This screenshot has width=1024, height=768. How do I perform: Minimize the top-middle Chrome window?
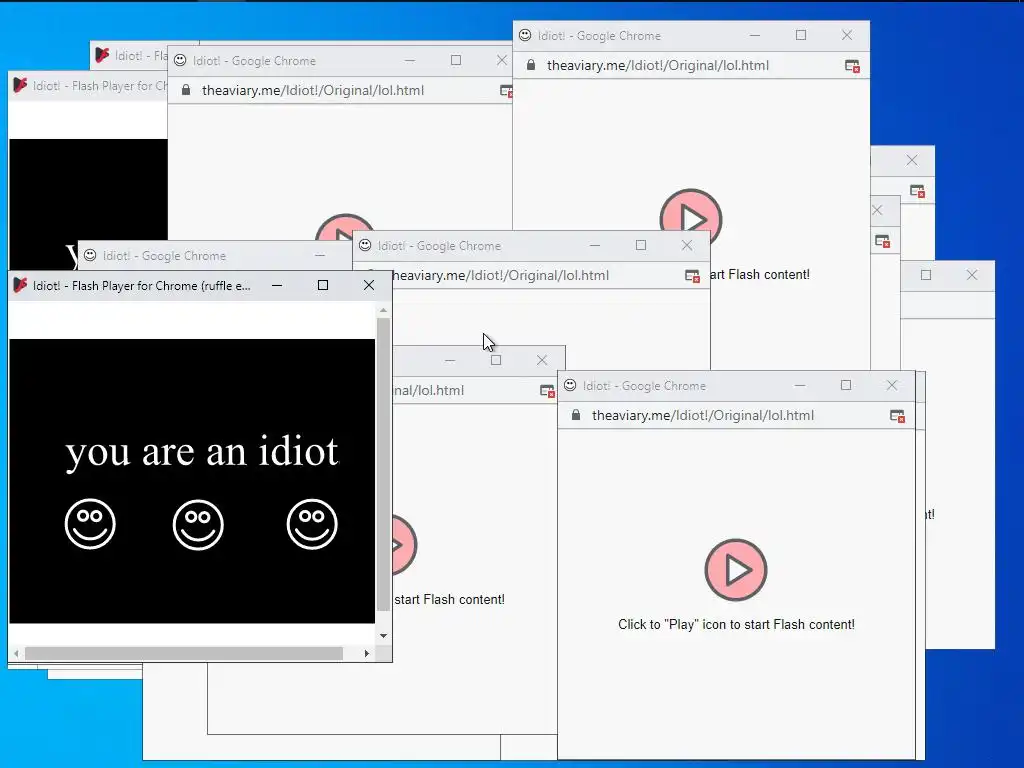click(410, 60)
